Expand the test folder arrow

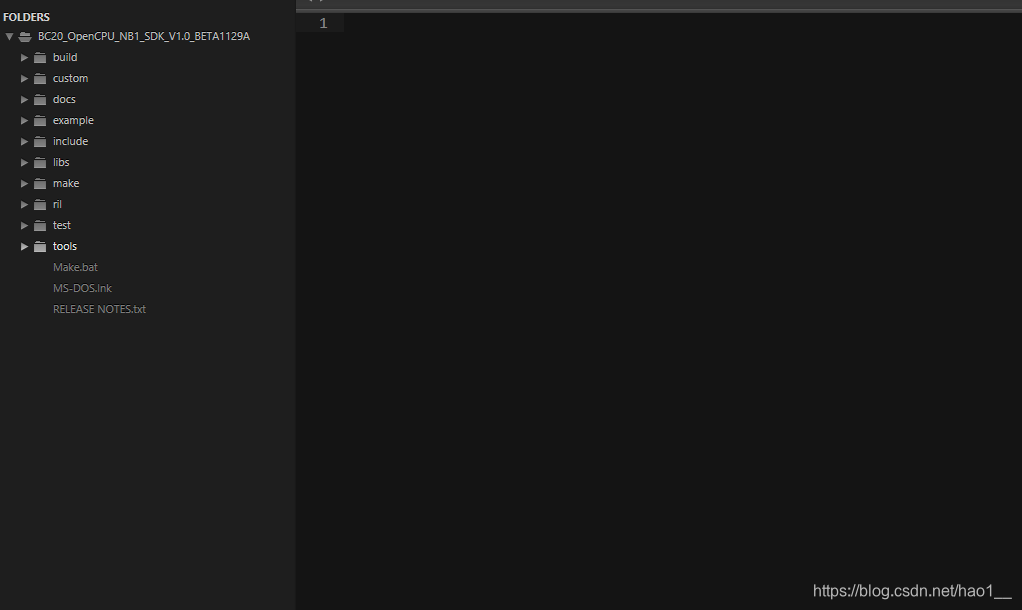tap(24, 225)
